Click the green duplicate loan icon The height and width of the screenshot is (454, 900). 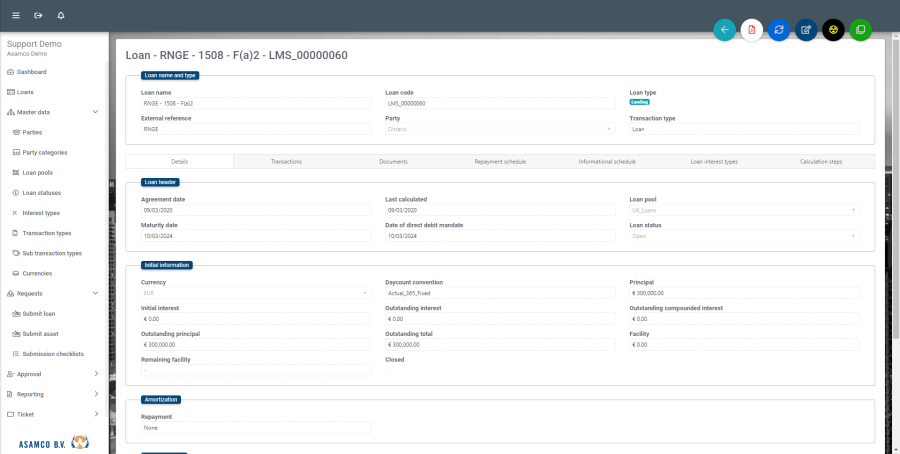pyautogui.click(x=860, y=30)
